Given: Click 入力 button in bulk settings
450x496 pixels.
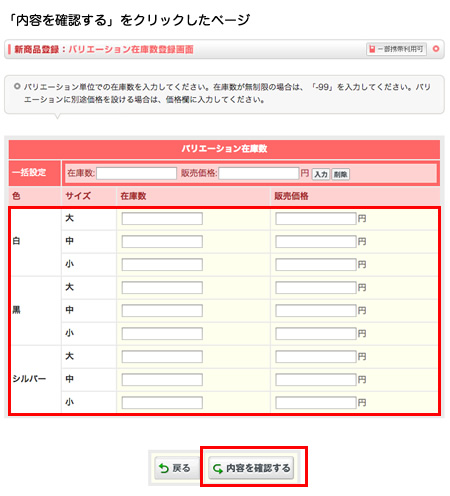Looking at the screenshot, I should click(321, 174).
